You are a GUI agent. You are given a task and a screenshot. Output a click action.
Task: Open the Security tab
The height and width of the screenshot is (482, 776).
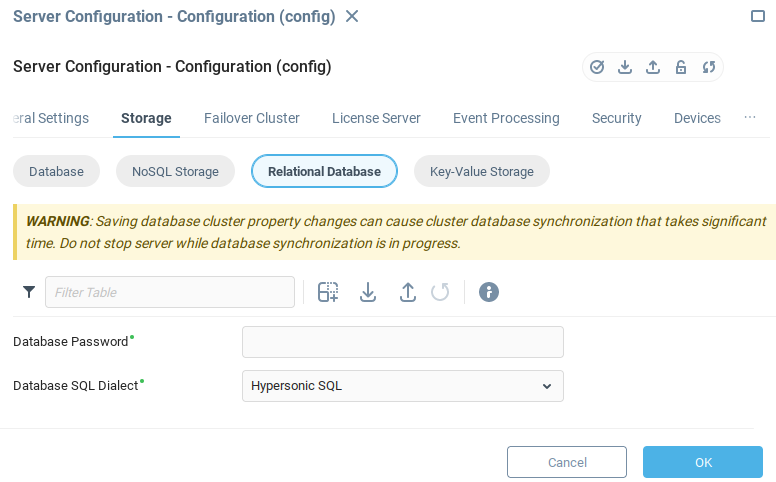coord(616,118)
